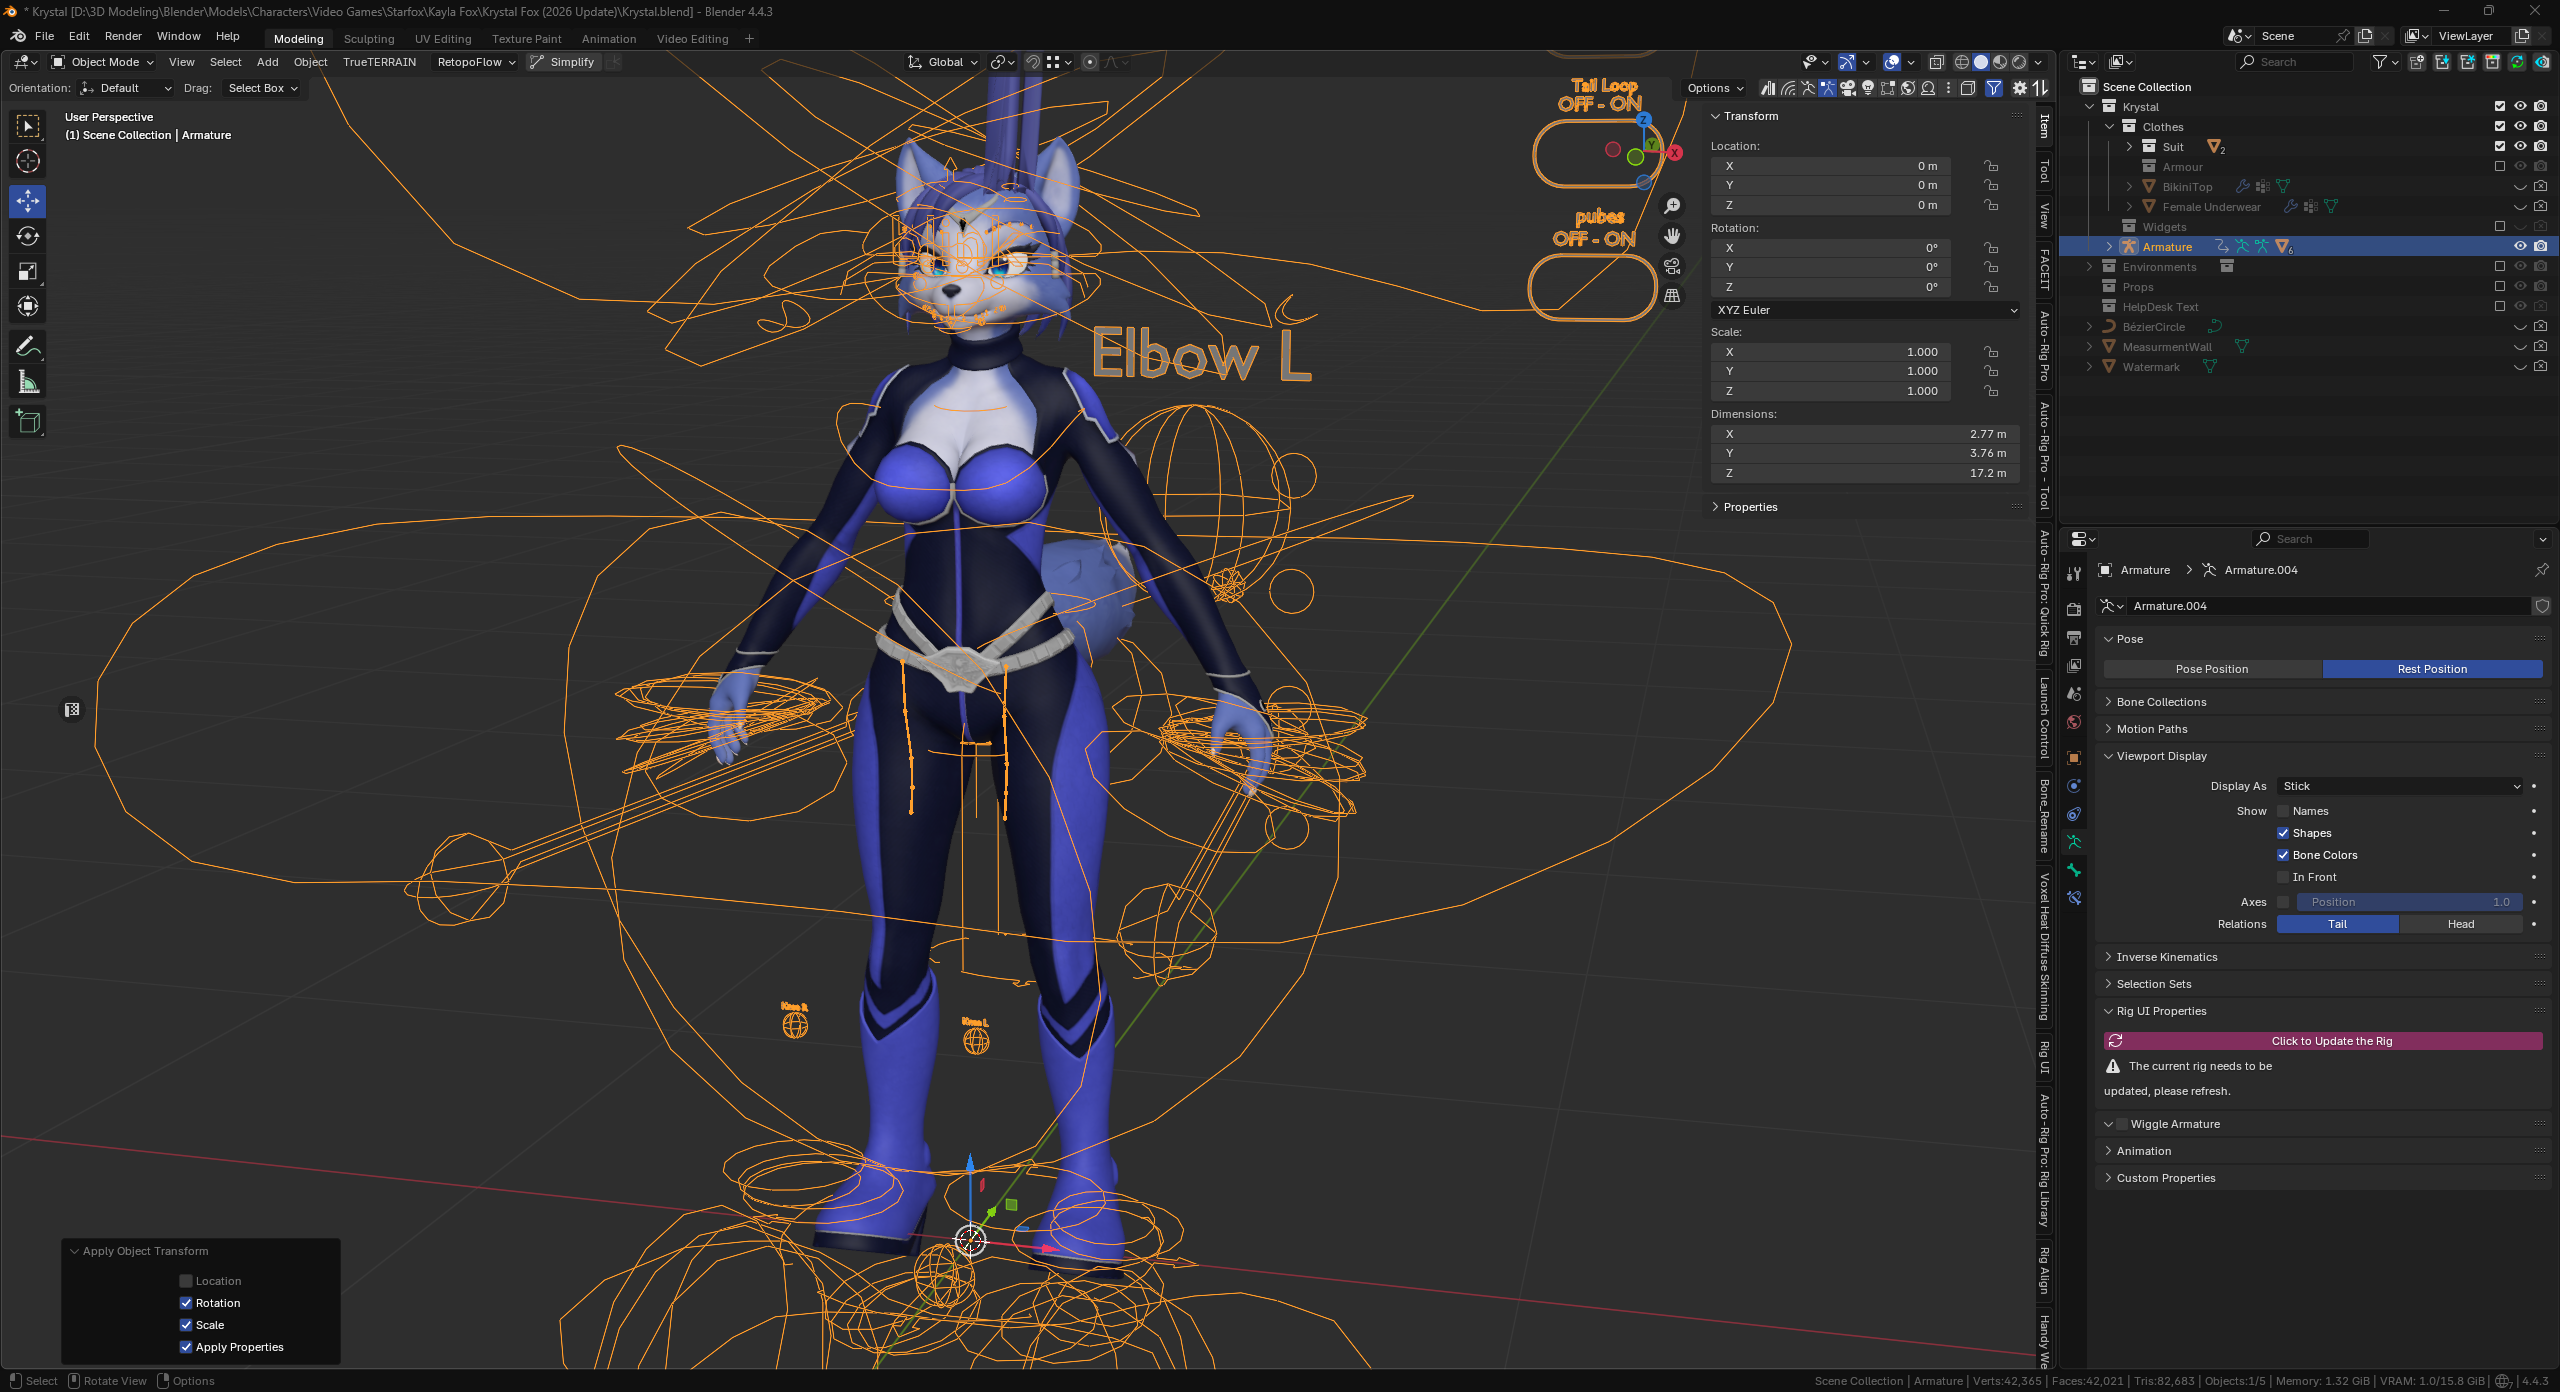Open the Drag Select Box dropdown
The image size is (2560, 1392).
click(x=262, y=88)
